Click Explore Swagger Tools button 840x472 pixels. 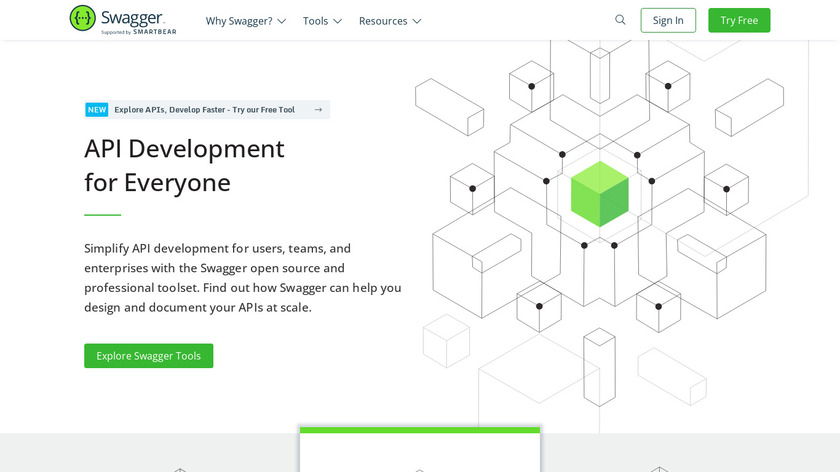(148, 356)
